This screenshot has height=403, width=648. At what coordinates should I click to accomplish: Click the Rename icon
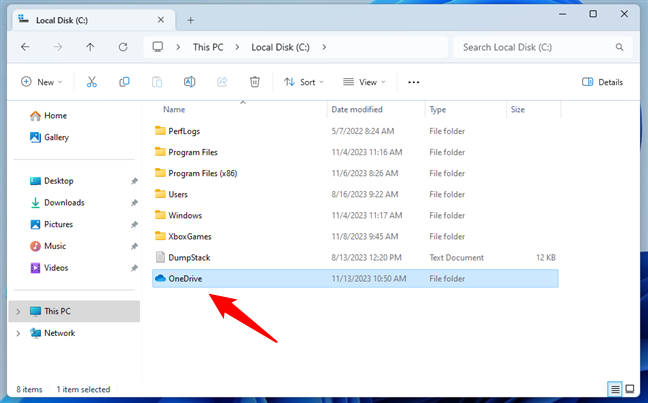tap(189, 82)
